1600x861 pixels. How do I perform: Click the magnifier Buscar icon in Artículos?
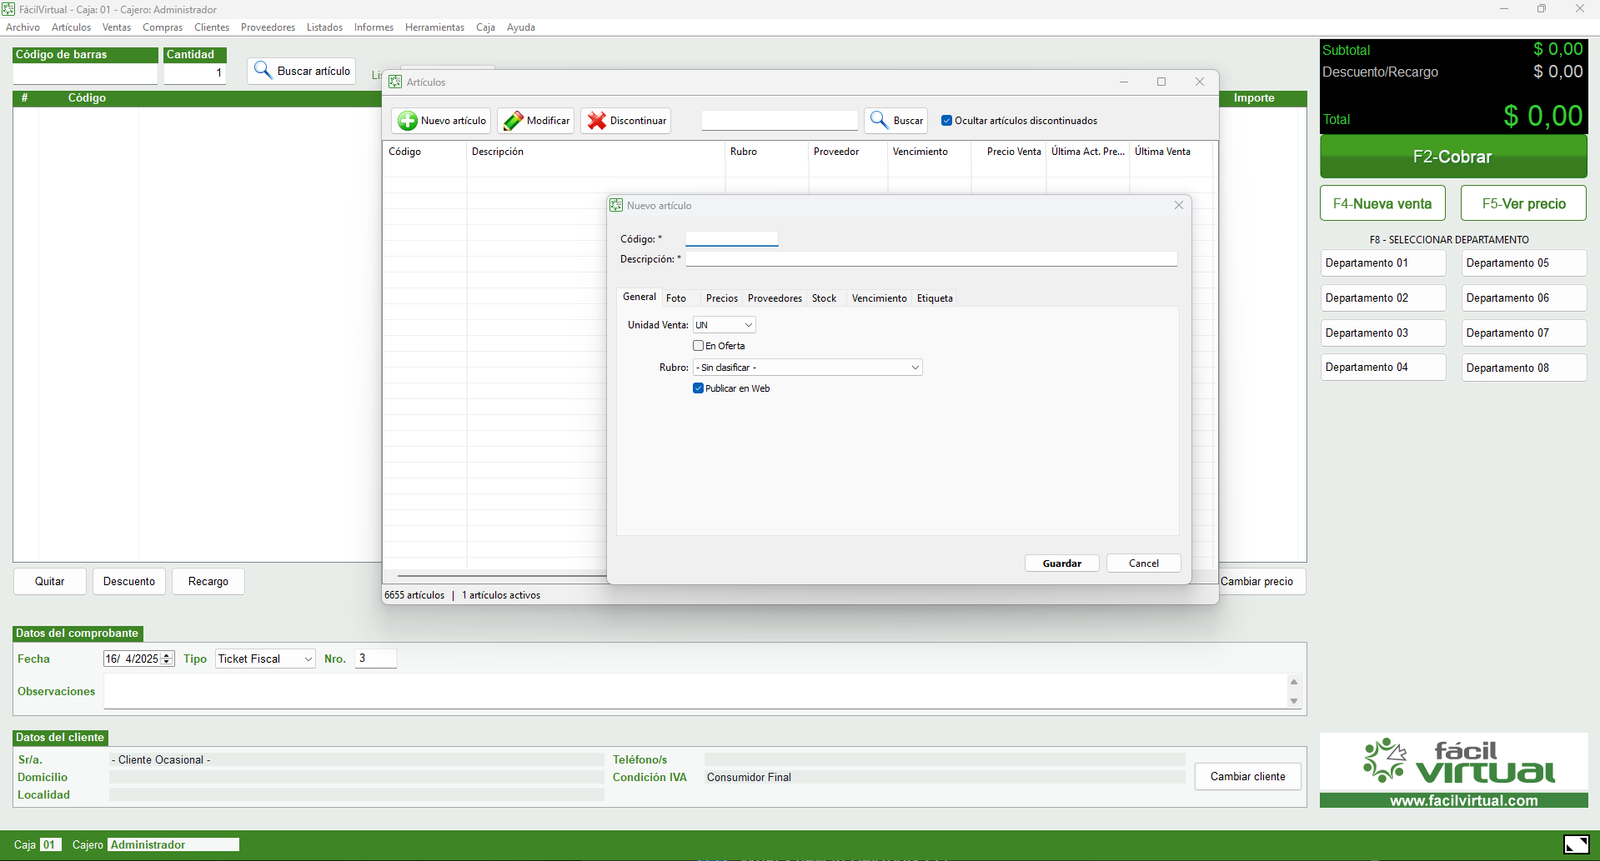pyautogui.click(x=879, y=121)
